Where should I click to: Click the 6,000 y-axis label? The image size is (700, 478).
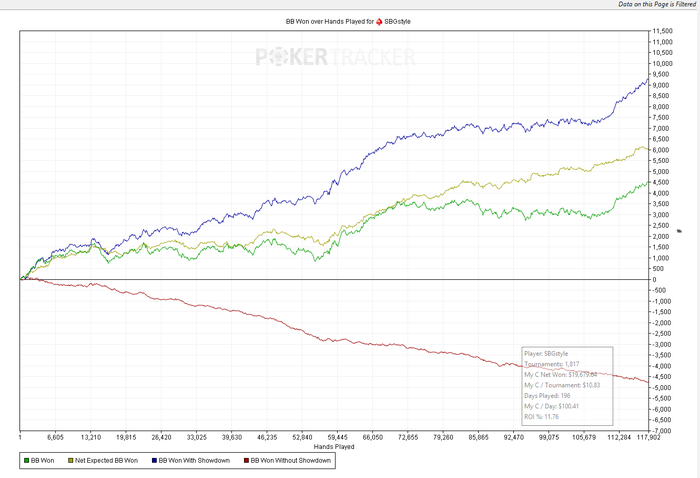[661, 150]
